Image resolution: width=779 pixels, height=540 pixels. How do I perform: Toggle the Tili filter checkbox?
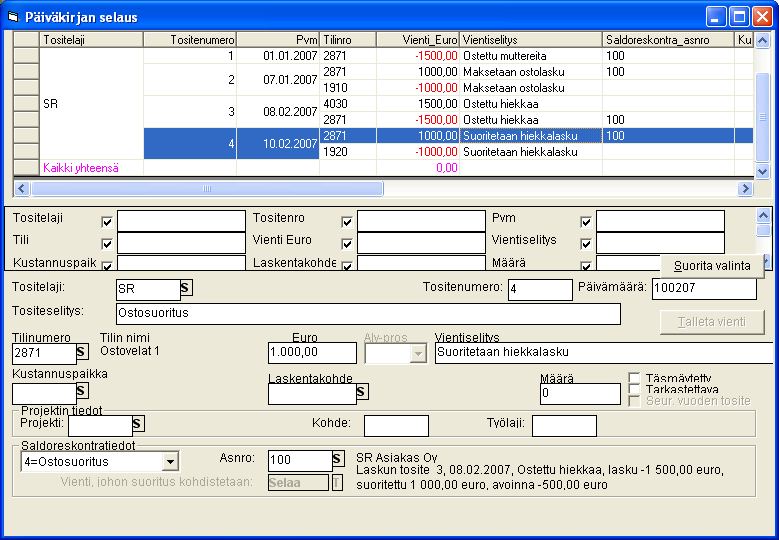107,244
